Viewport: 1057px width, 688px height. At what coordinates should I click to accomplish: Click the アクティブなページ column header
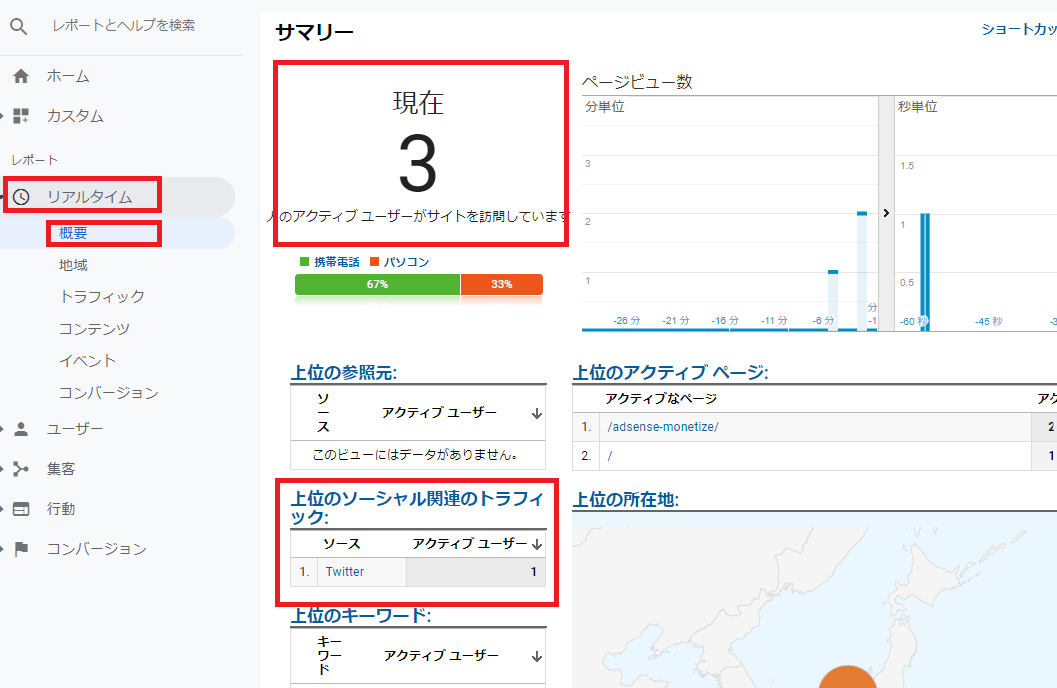(661, 399)
